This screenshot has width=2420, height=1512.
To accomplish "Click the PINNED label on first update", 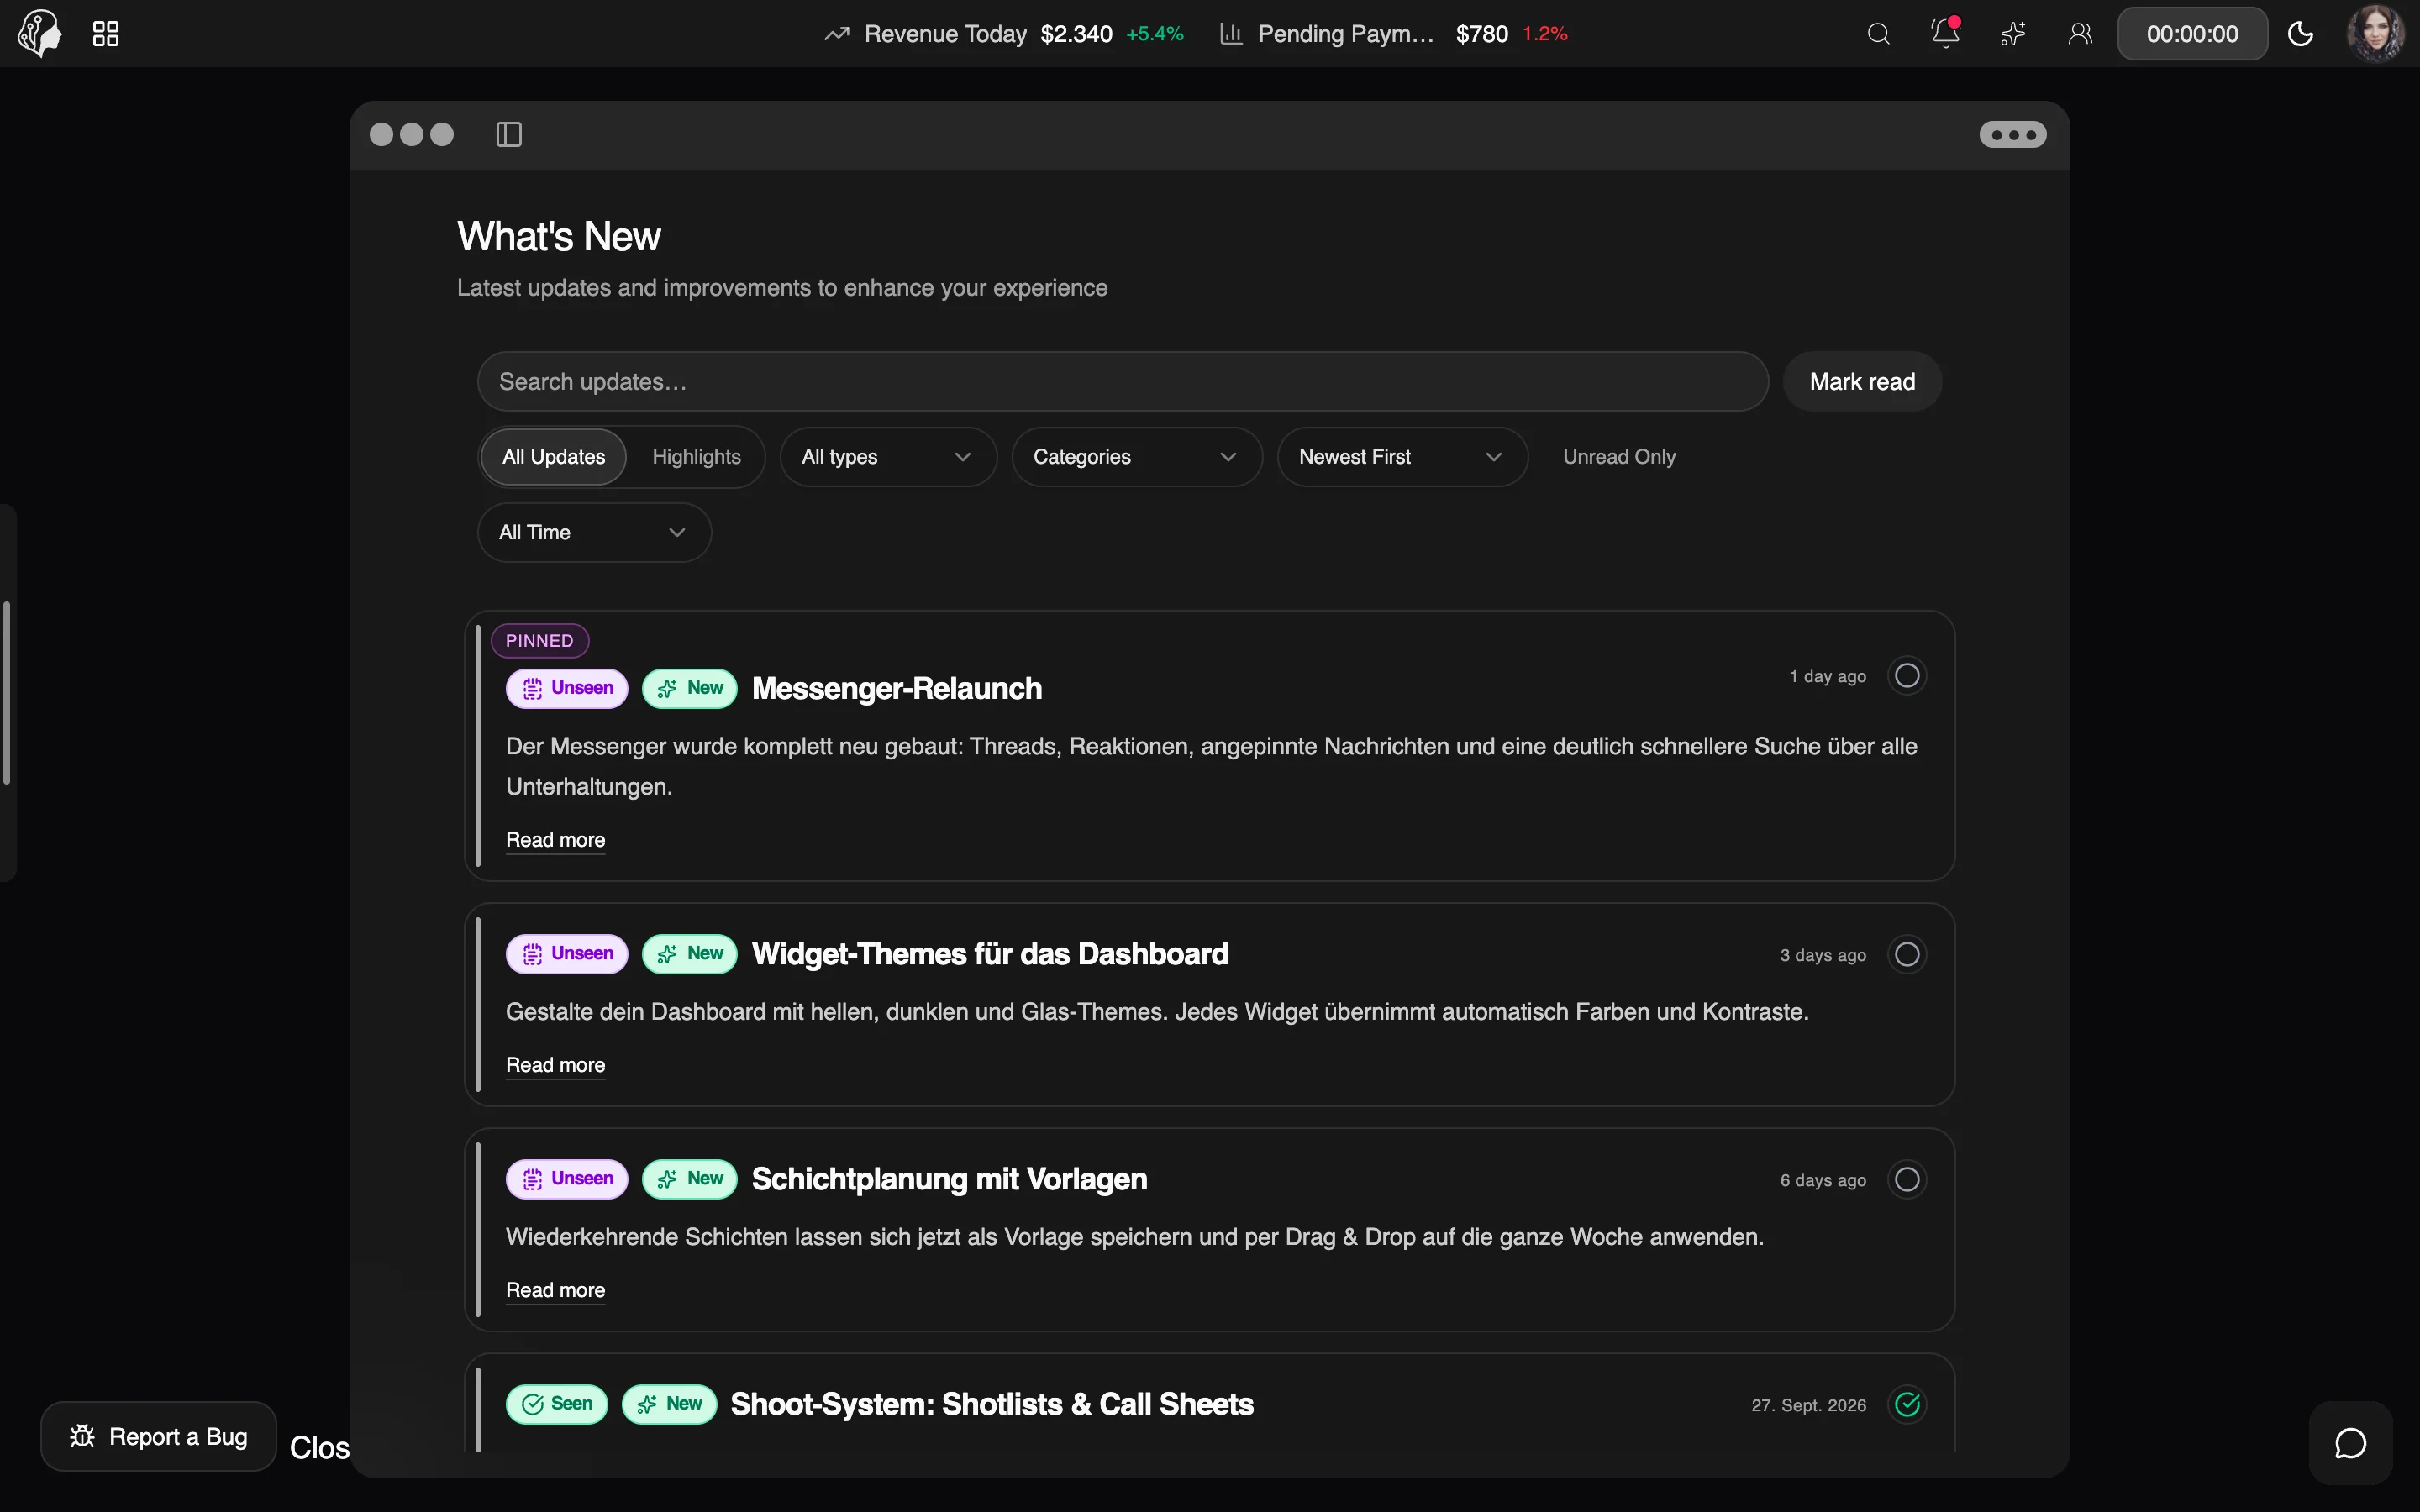I will coord(539,641).
